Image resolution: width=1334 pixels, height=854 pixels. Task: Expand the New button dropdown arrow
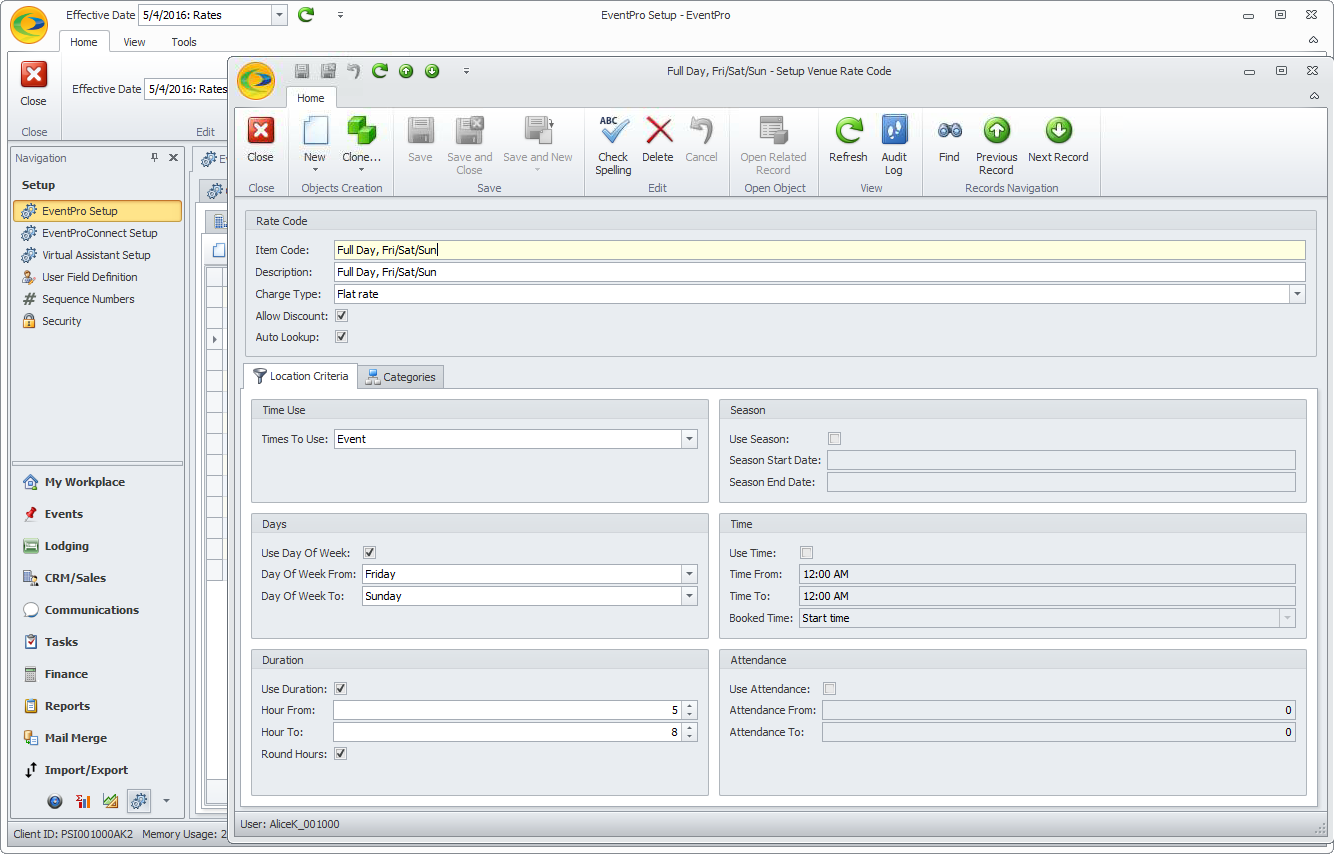pos(315,170)
